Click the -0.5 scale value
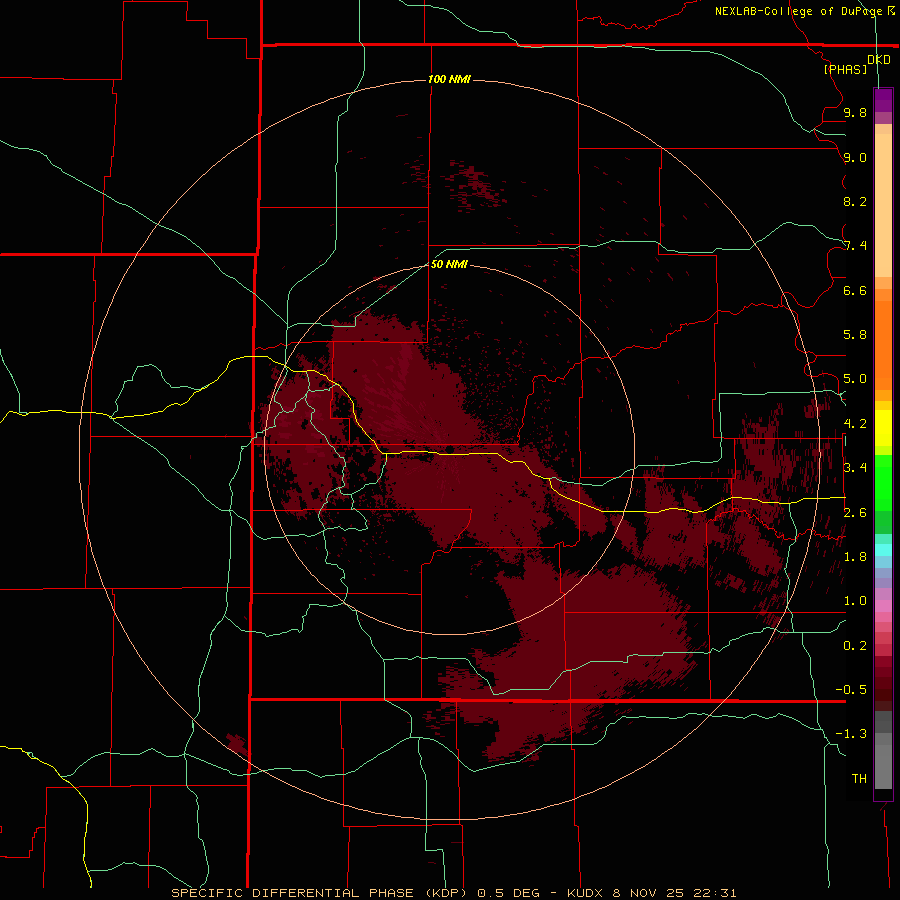Image resolution: width=900 pixels, height=900 pixels. 851,690
